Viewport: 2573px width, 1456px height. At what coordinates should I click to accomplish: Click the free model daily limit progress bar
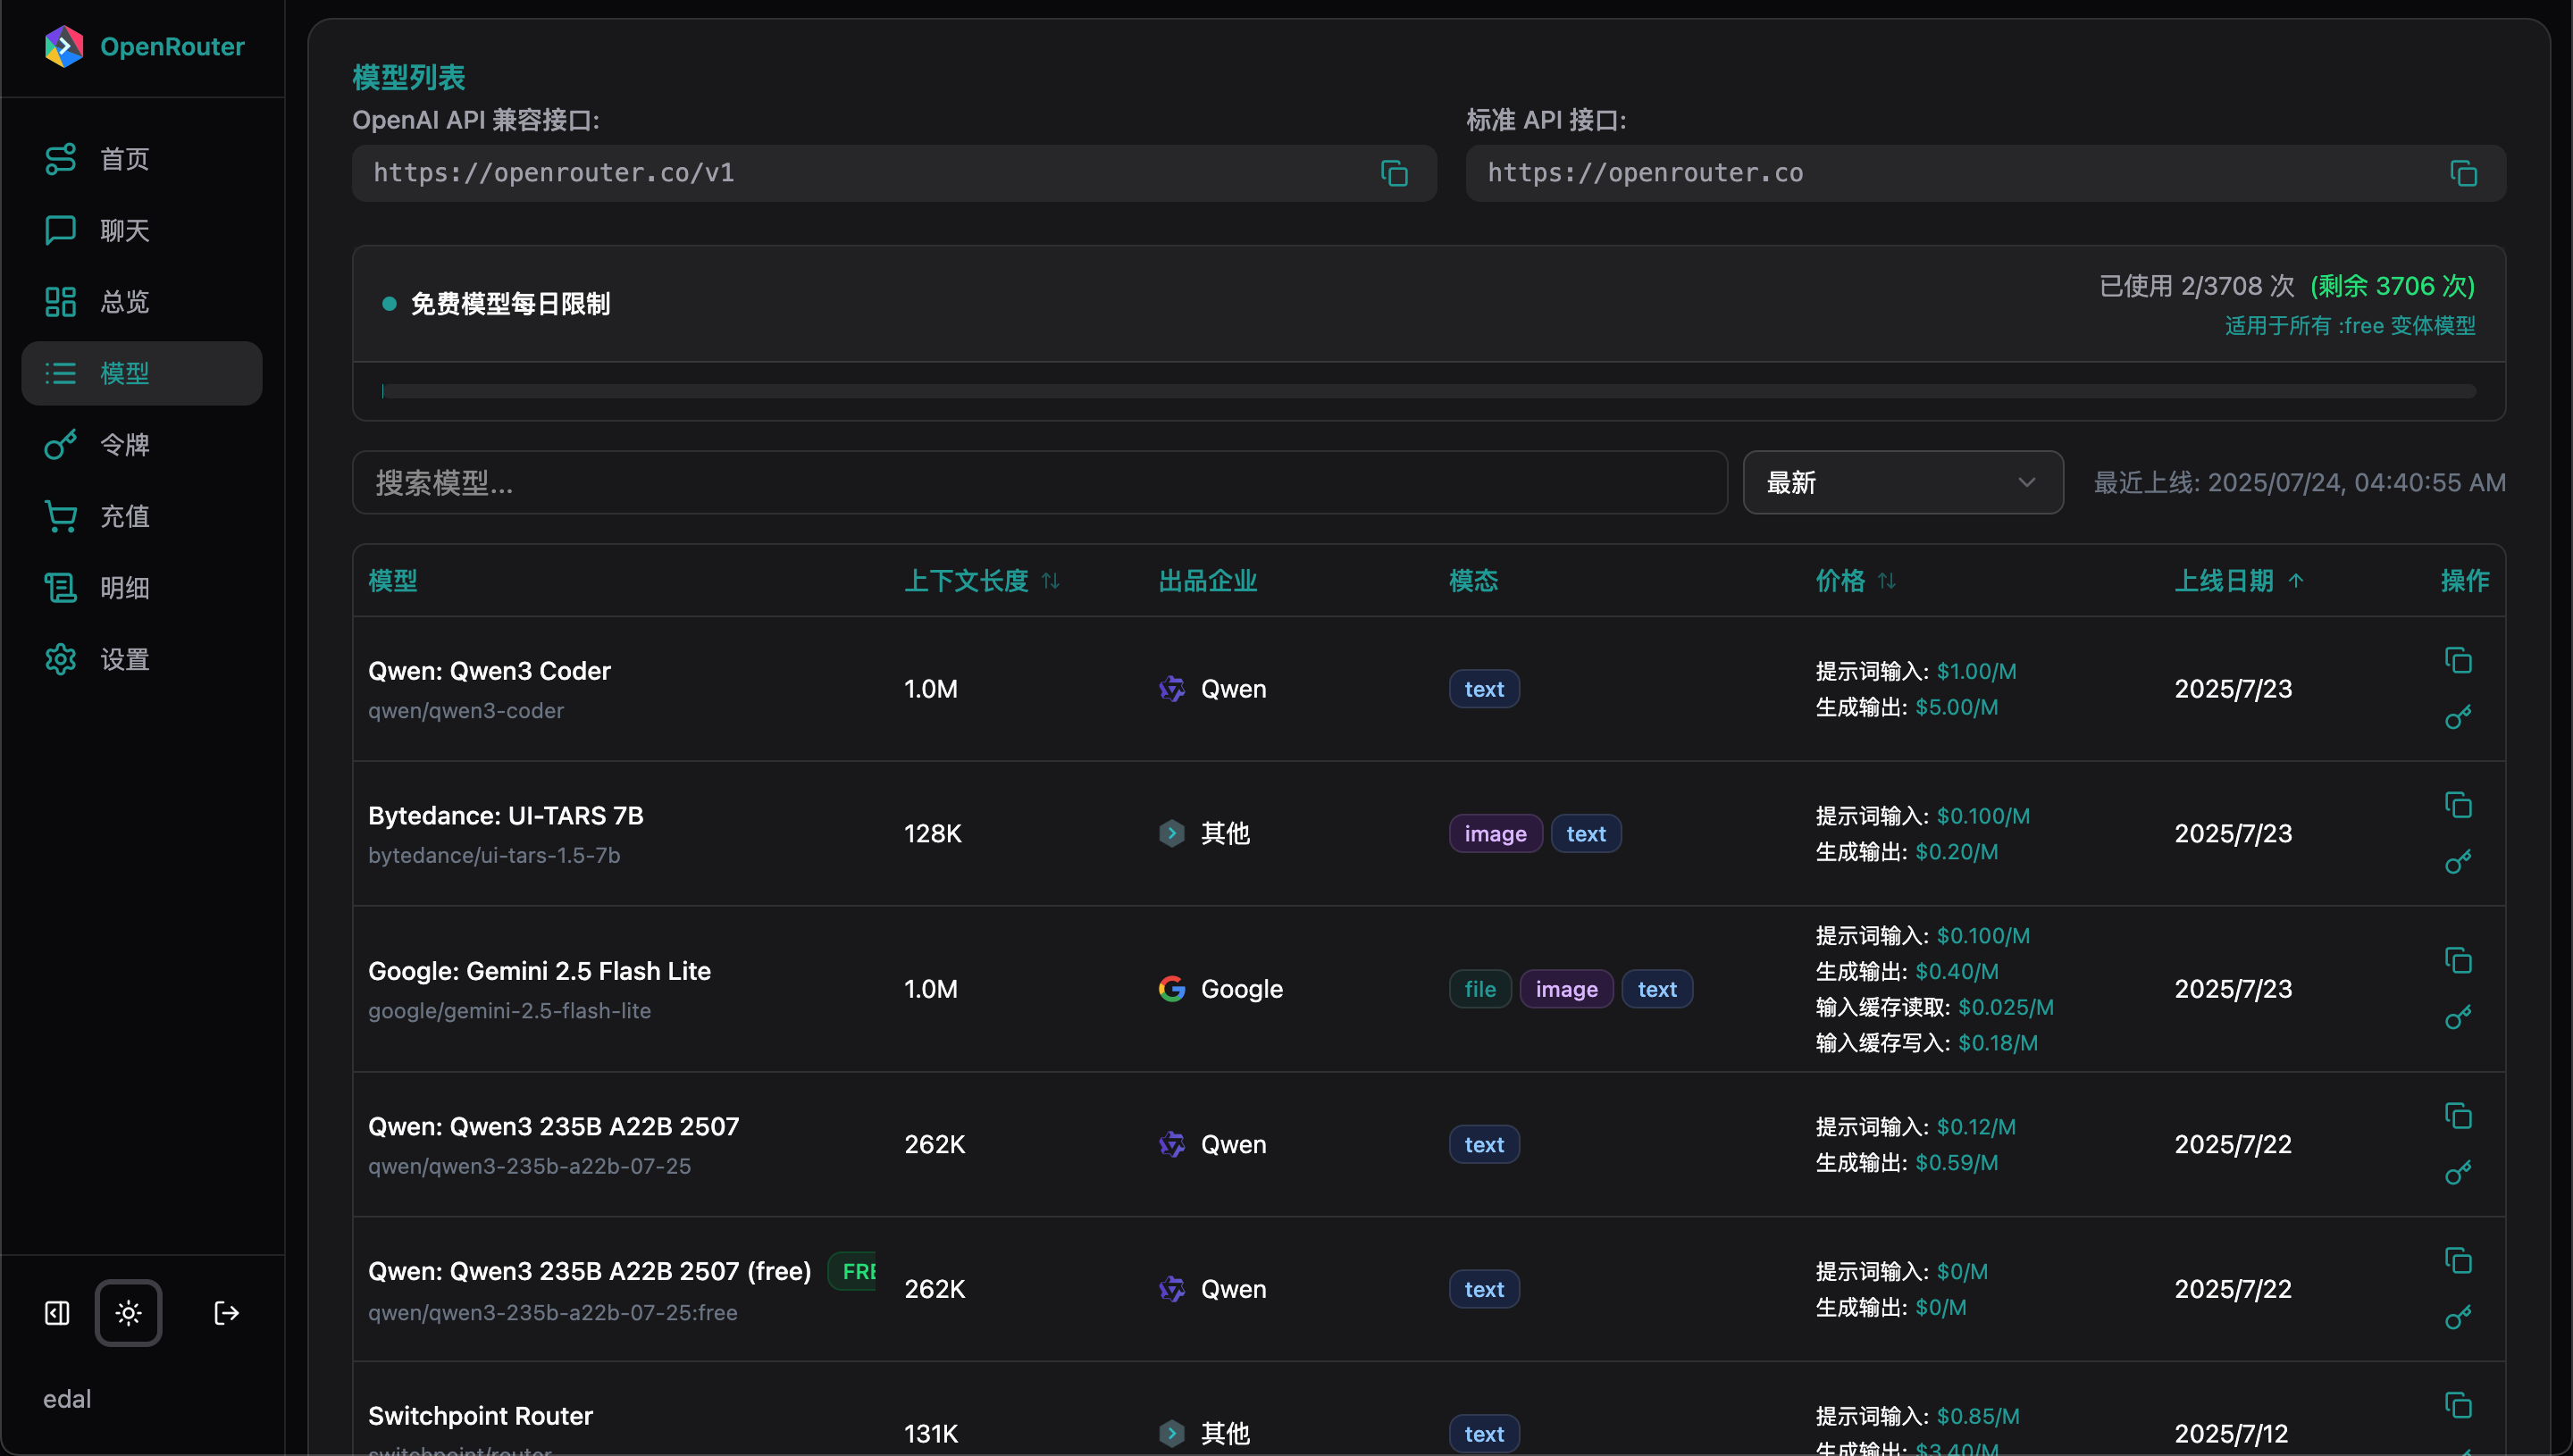point(1429,391)
